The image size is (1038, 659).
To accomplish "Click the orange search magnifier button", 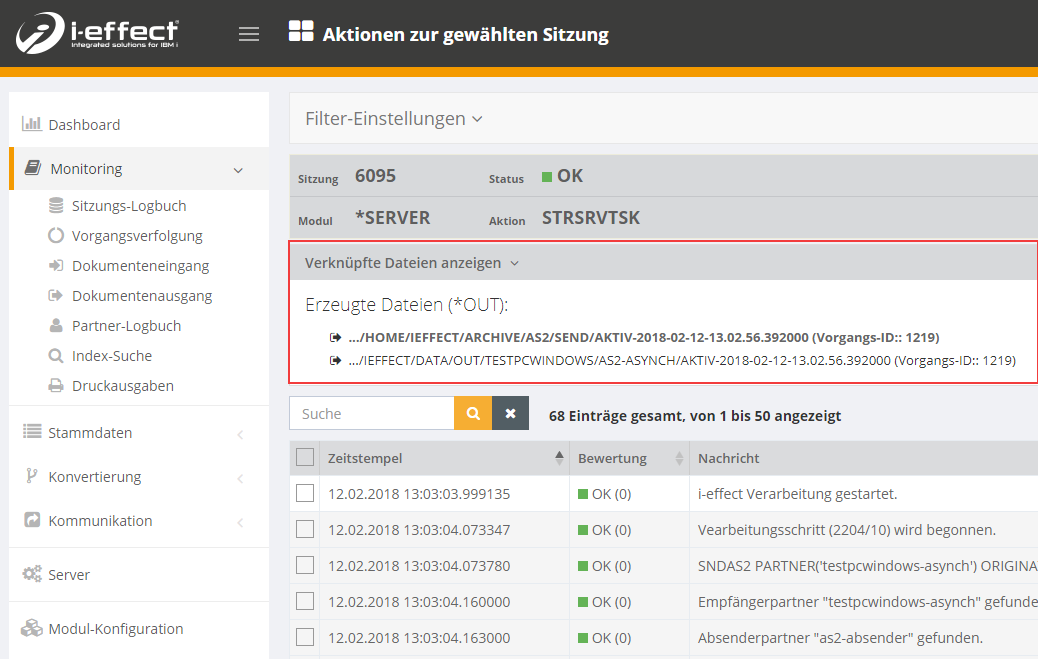I will point(473,414).
